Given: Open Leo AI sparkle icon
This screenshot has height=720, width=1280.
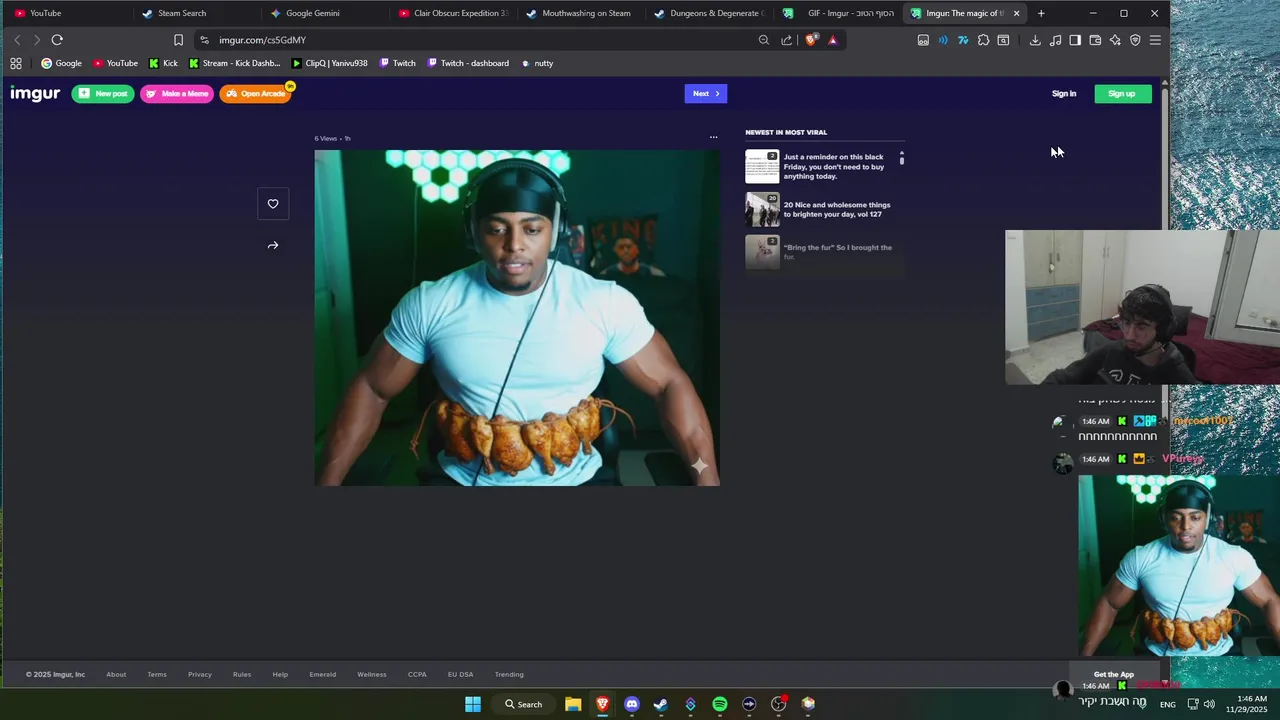Looking at the screenshot, I should pos(1115,40).
